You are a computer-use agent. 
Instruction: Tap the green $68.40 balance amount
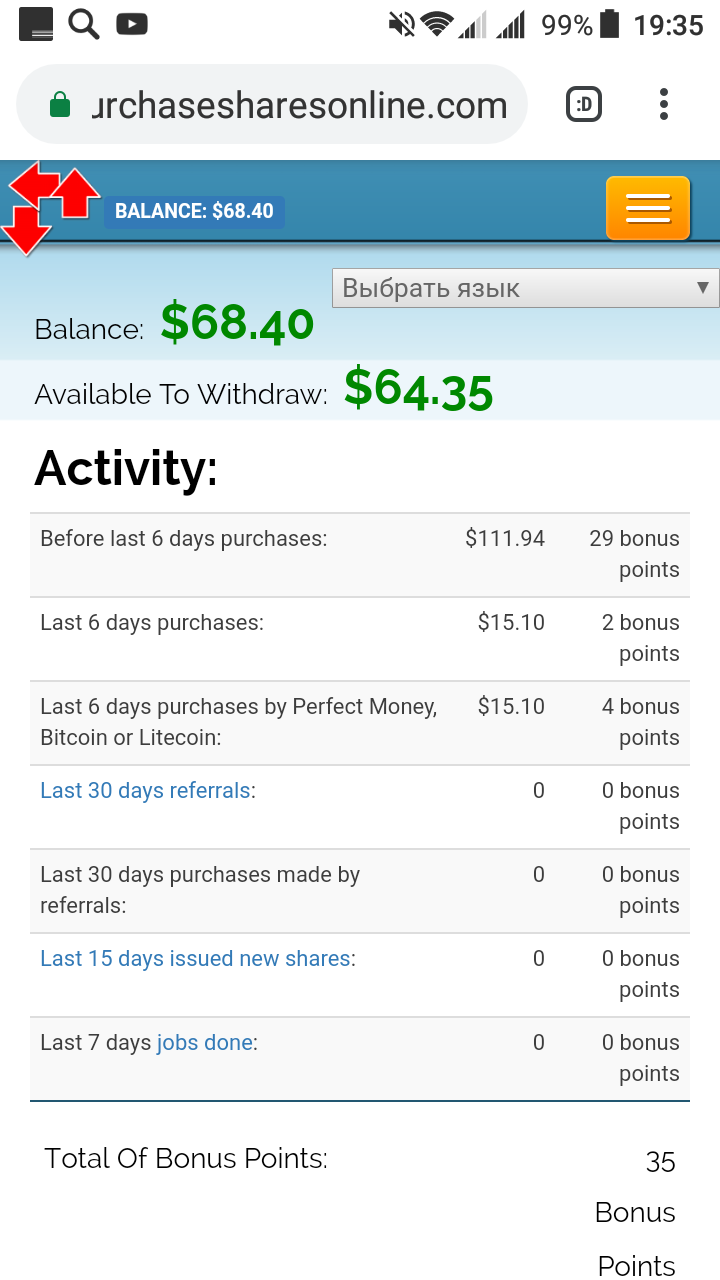[x=237, y=323]
